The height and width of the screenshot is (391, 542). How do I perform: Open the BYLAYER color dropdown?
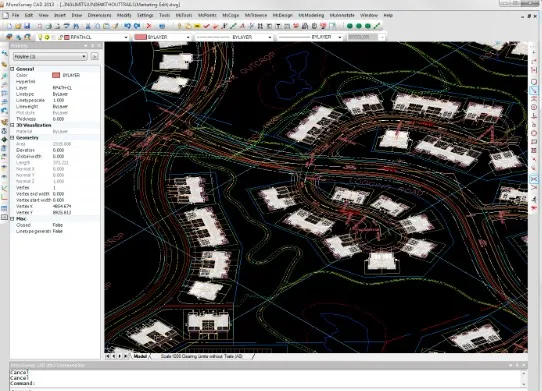pyautogui.click(x=162, y=37)
